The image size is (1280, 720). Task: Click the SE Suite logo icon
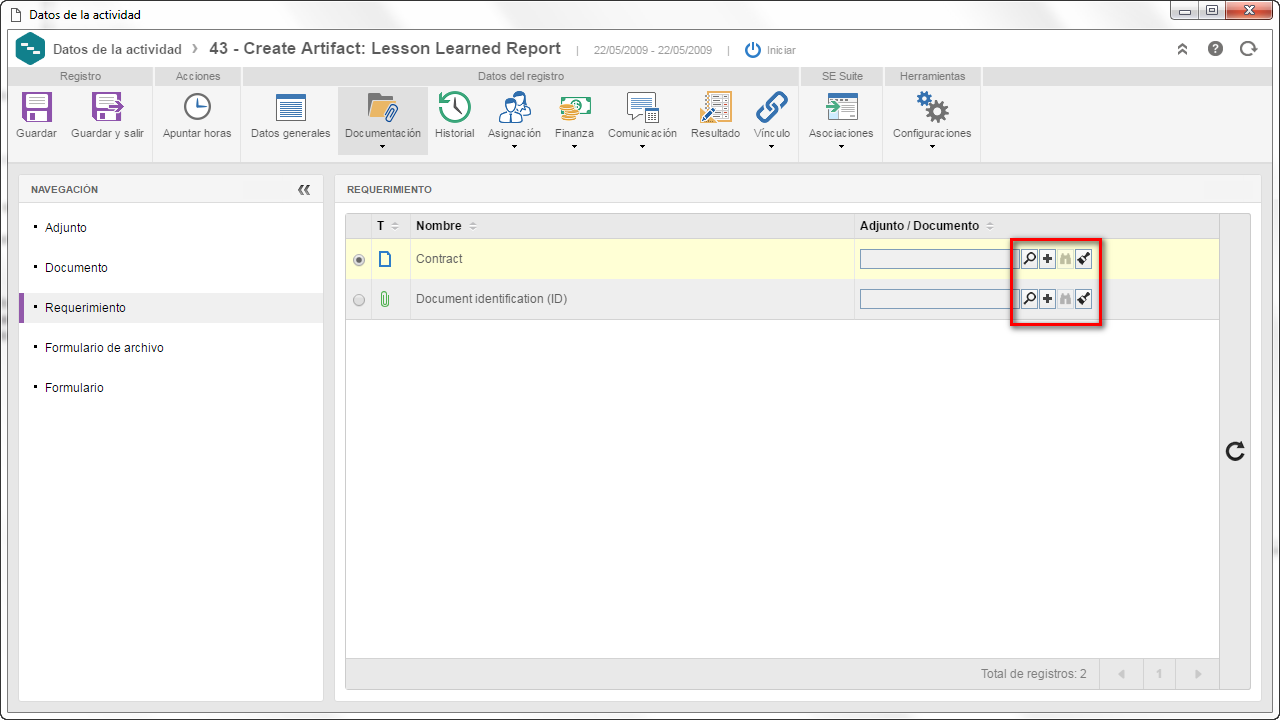31,48
